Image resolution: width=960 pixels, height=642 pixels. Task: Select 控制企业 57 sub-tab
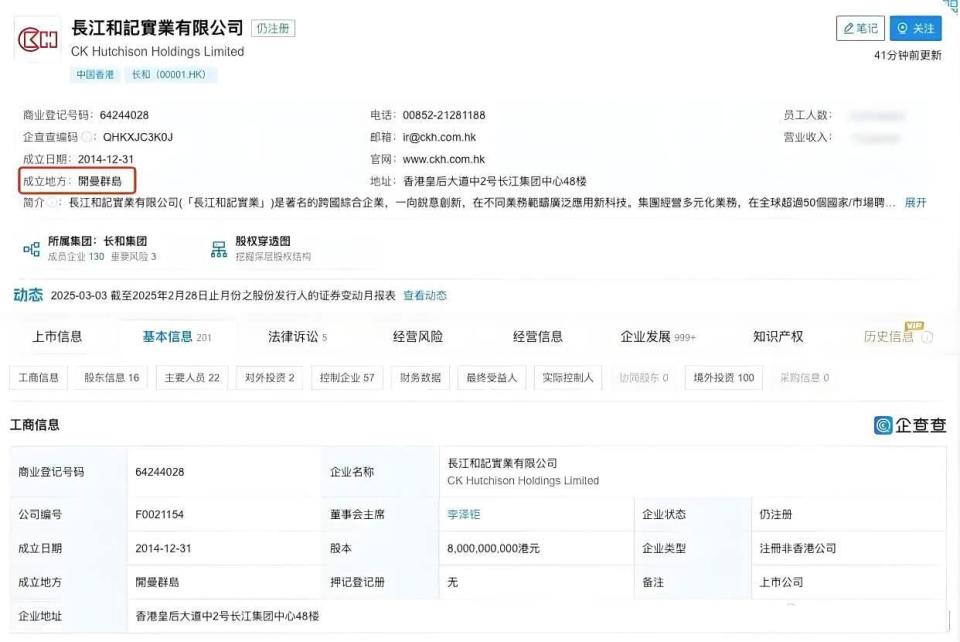[x=347, y=378]
